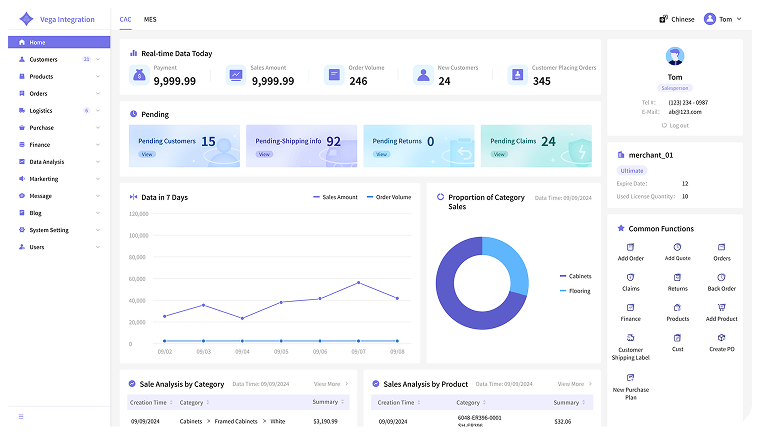Click Tom's profile picture in profile card
760x434 pixels.
click(675, 56)
